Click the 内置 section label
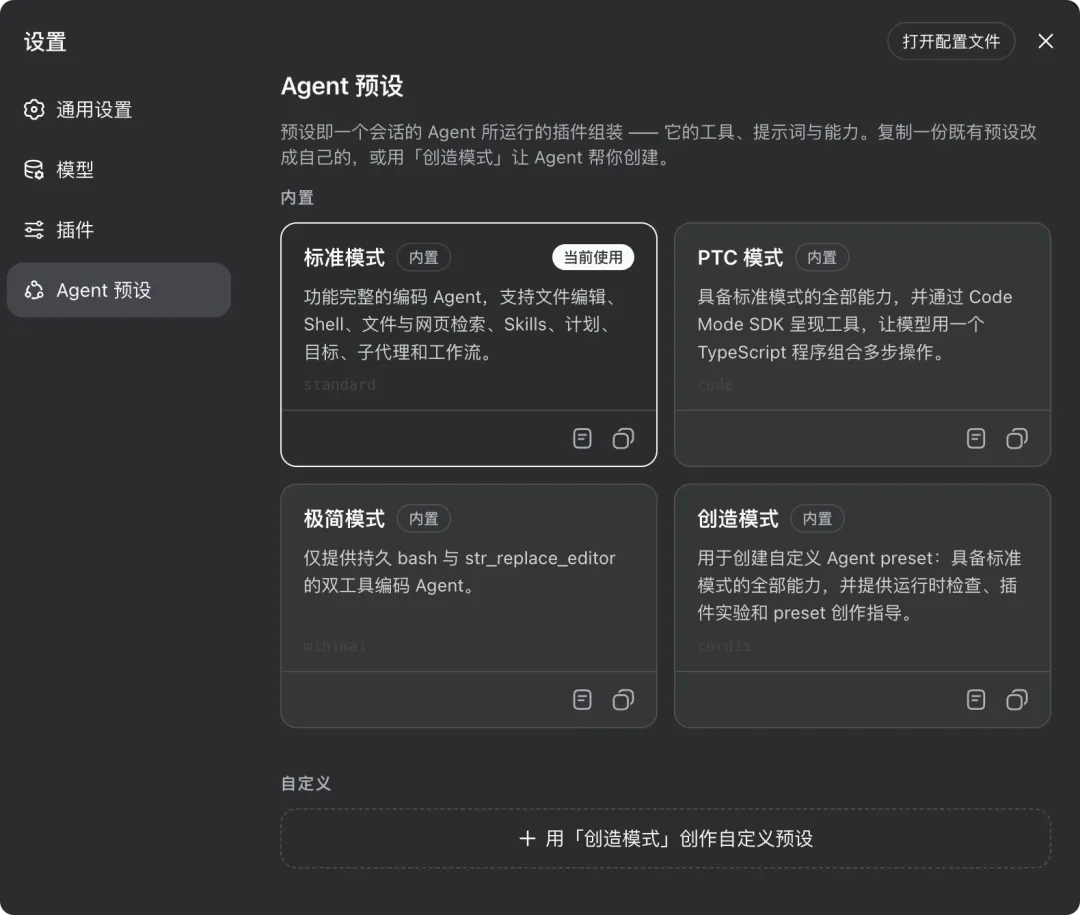Viewport: 1080px width, 915px height. tap(298, 198)
